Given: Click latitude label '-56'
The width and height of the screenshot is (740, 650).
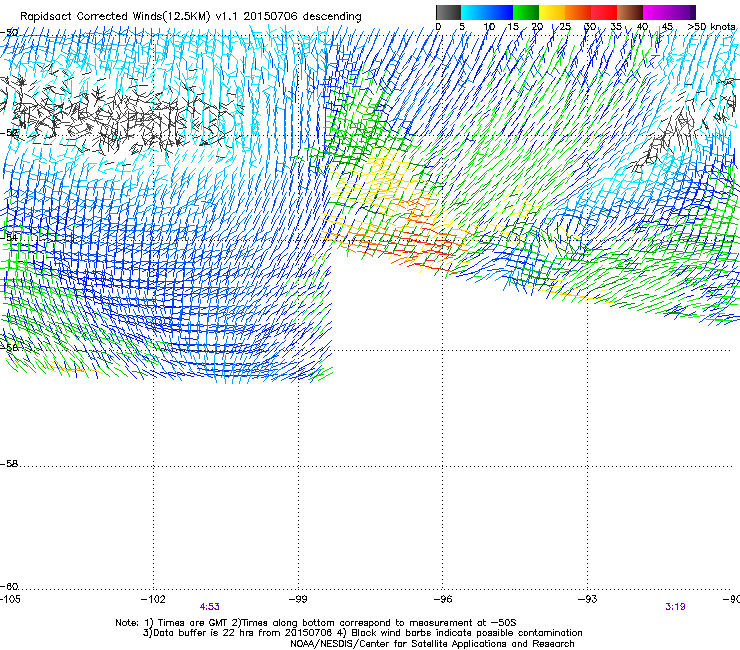Looking at the screenshot, I should (x=9, y=347).
